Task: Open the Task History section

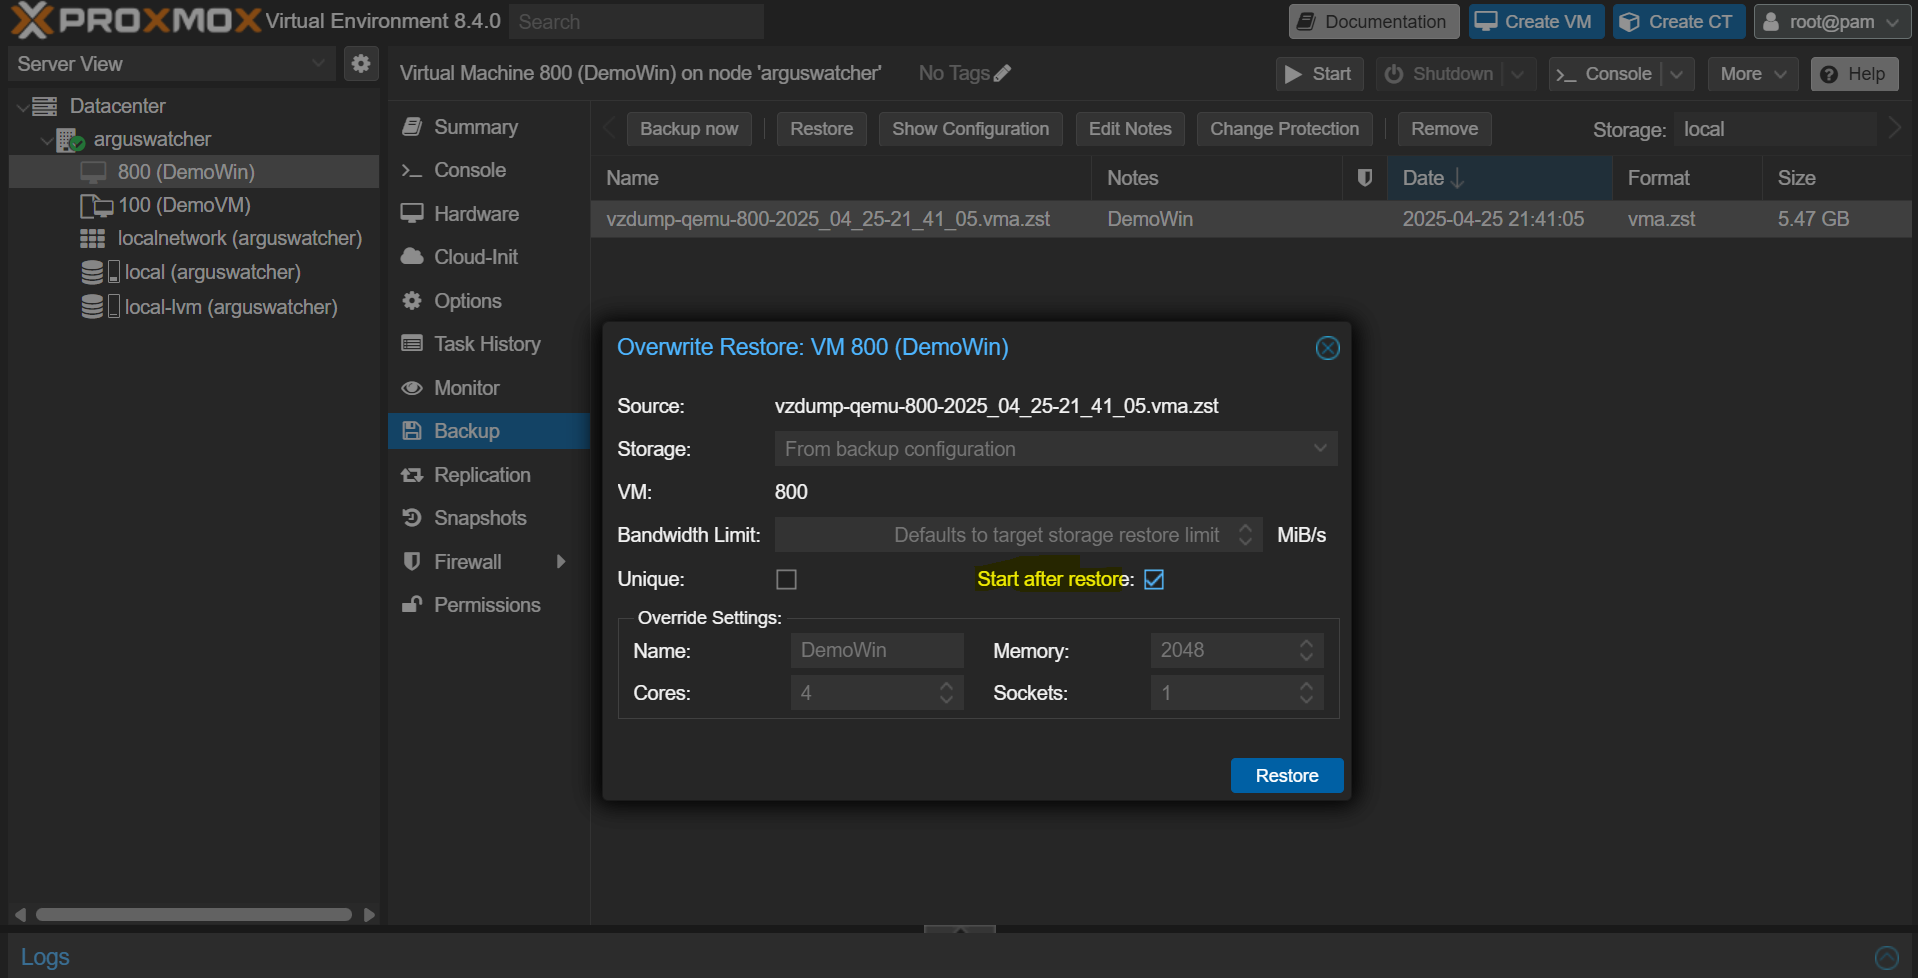Action: coord(488,344)
